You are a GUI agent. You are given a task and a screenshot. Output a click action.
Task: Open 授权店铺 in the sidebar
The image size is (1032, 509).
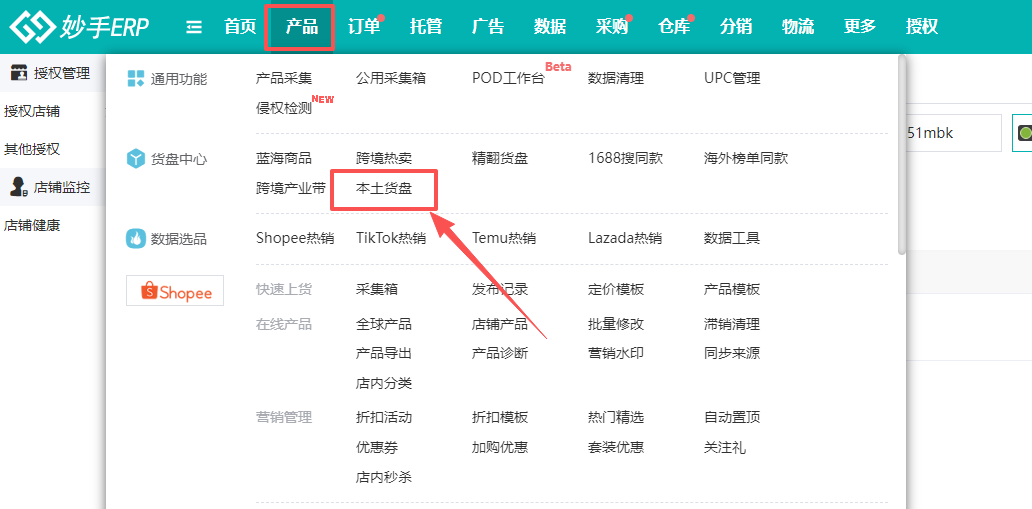coord(32,111)
